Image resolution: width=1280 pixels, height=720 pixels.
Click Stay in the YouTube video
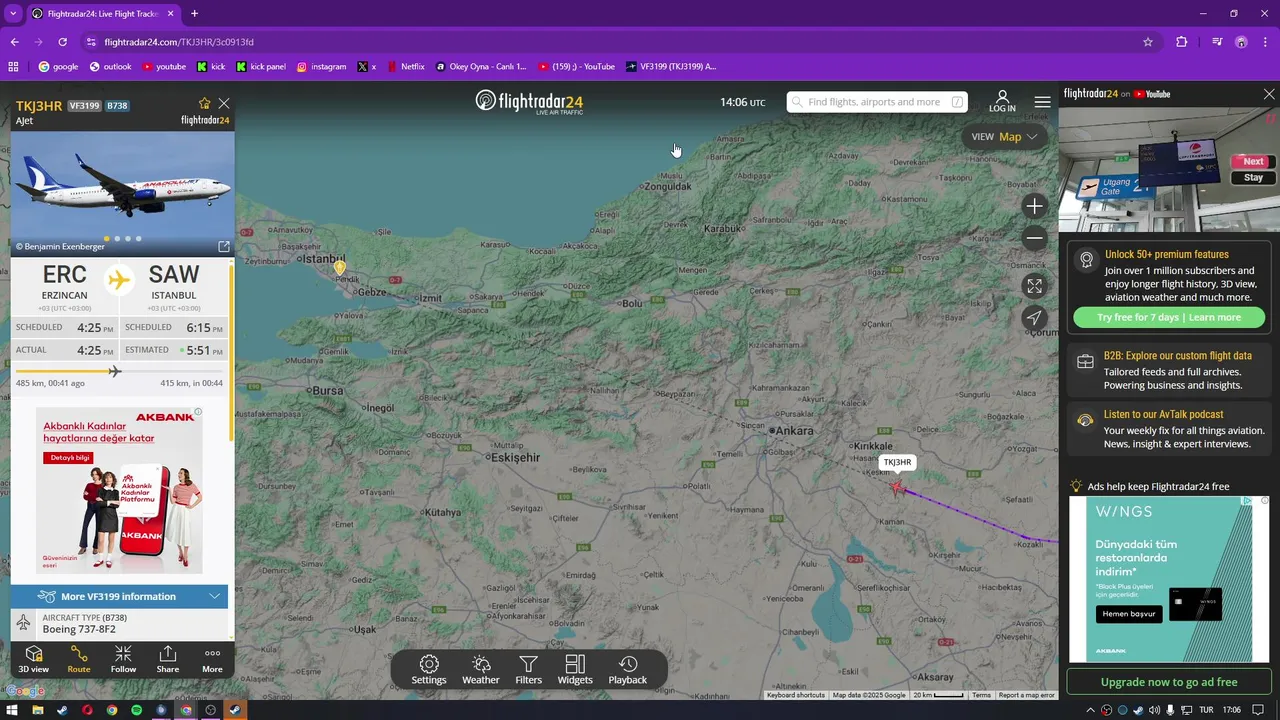click(x=1253, y=177)
